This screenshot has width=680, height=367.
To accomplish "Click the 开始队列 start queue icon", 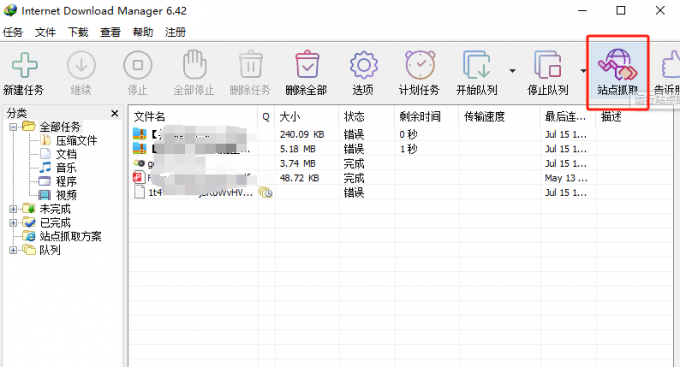I will [x=476, y=65].
